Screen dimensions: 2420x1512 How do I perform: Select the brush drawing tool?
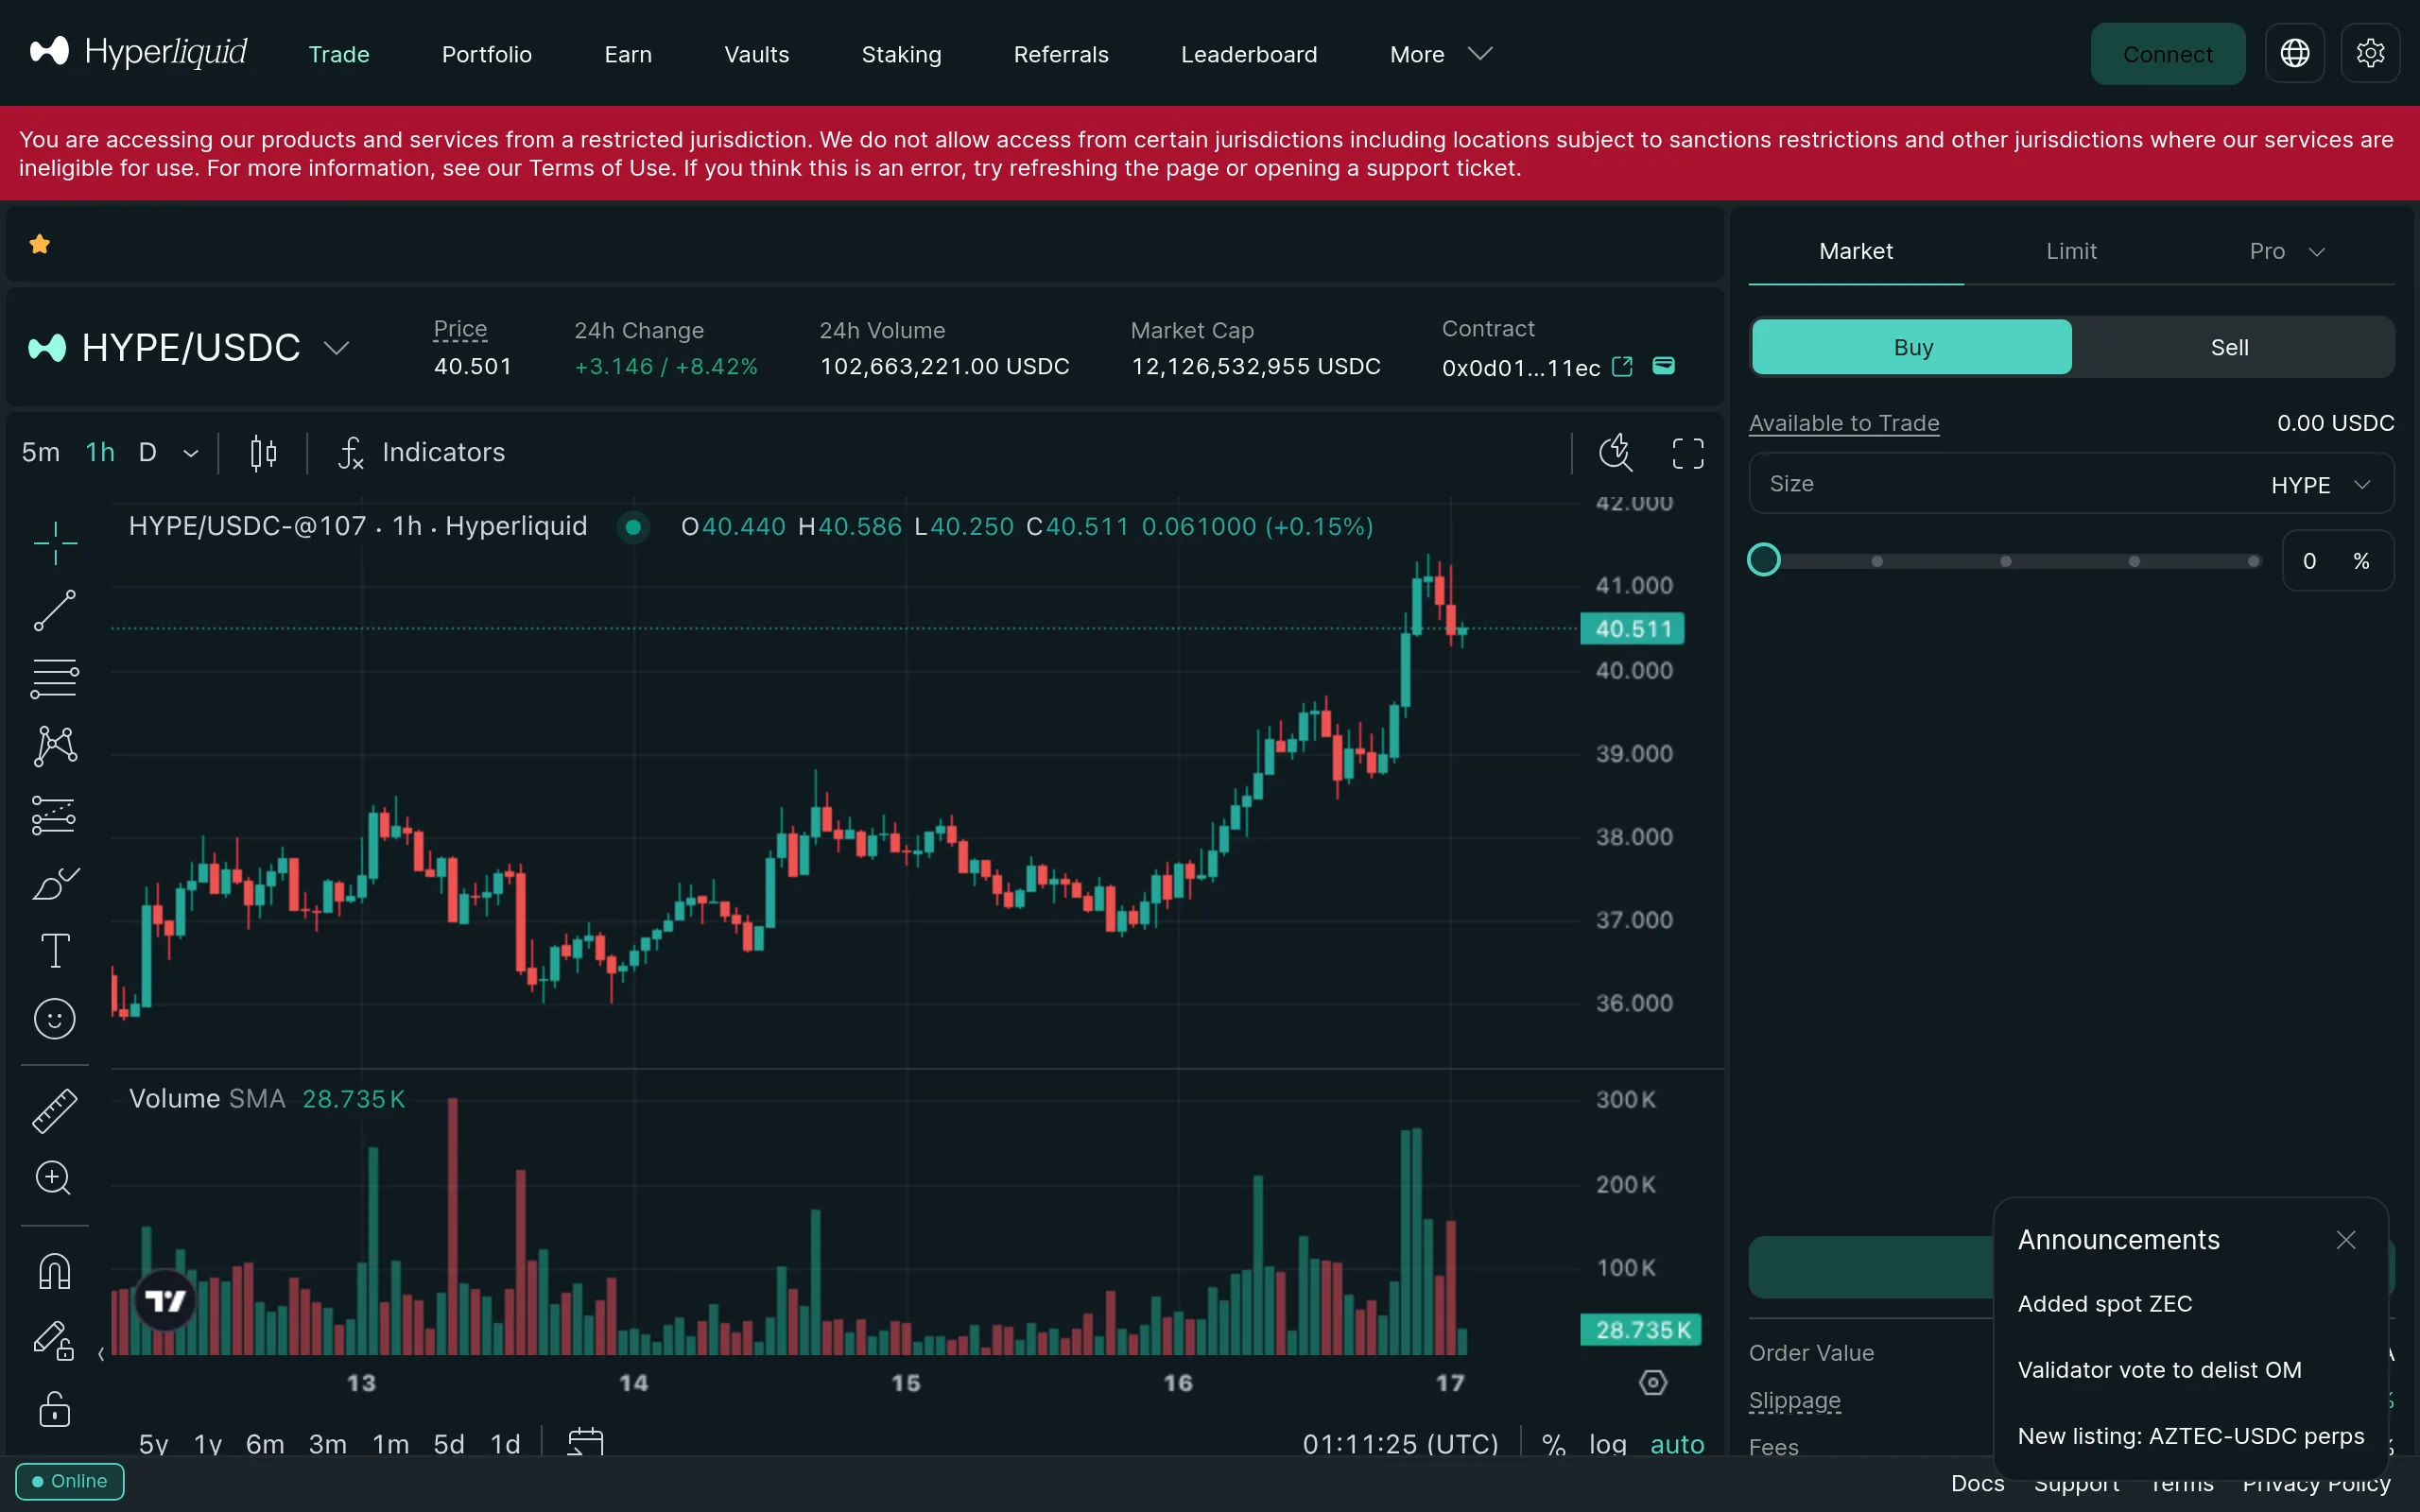[55, 883]
